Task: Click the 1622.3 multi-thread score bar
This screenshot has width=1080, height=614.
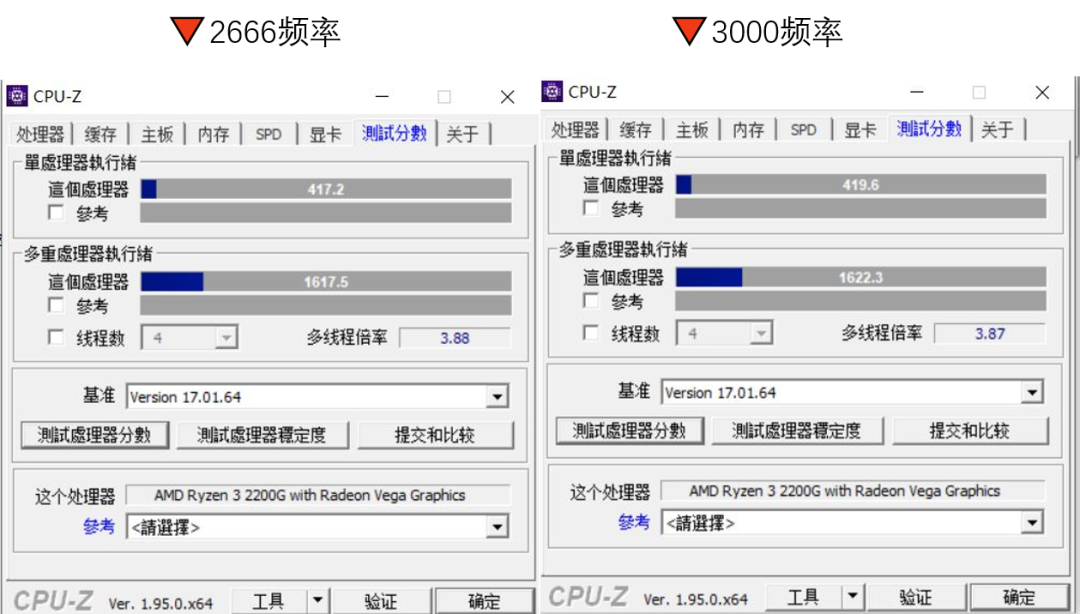Action: [861, 277]
